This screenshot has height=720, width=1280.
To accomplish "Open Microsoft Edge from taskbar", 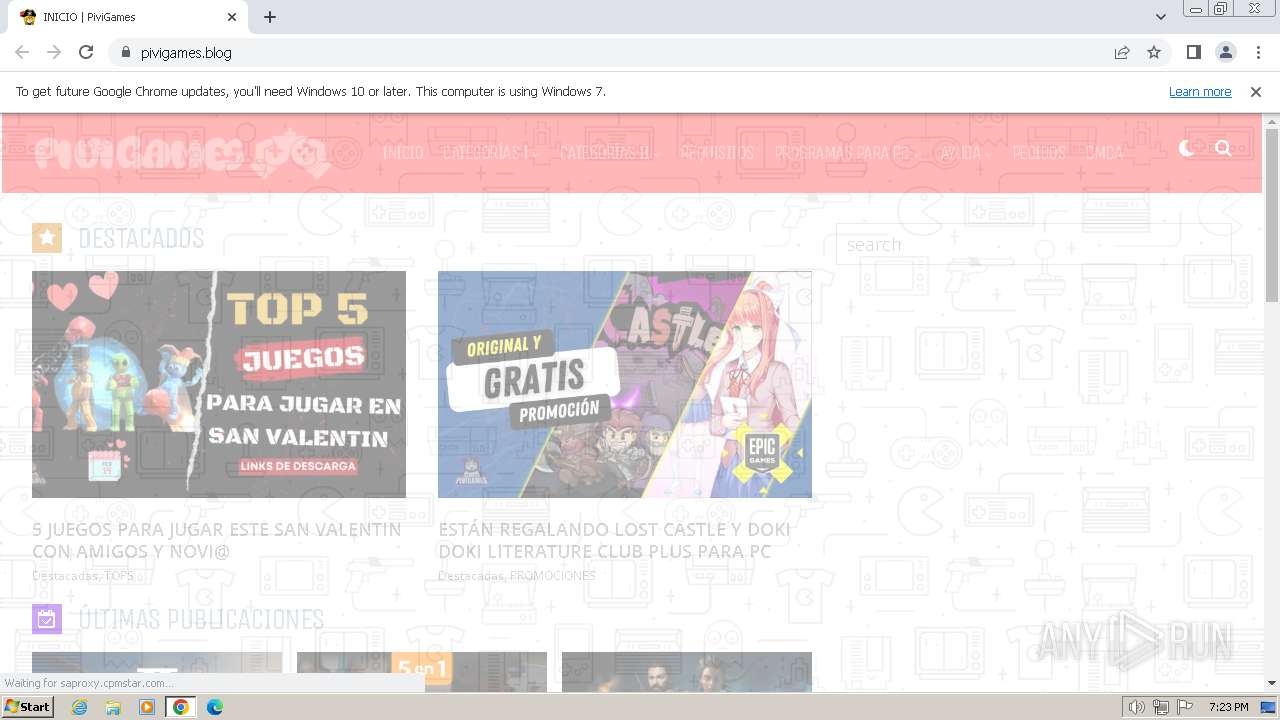I will point(214,707).
